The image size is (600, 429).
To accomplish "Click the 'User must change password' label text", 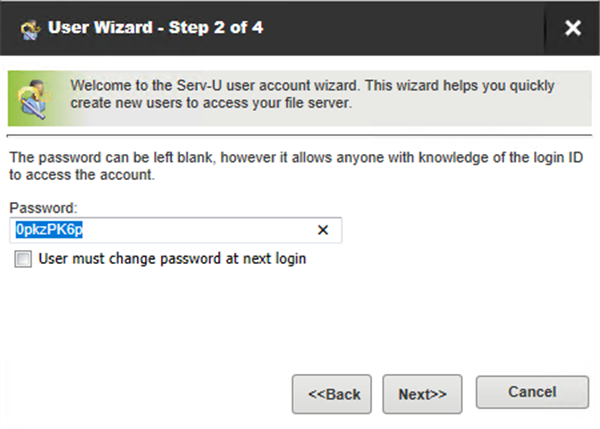I will click(x=171, y=259).
